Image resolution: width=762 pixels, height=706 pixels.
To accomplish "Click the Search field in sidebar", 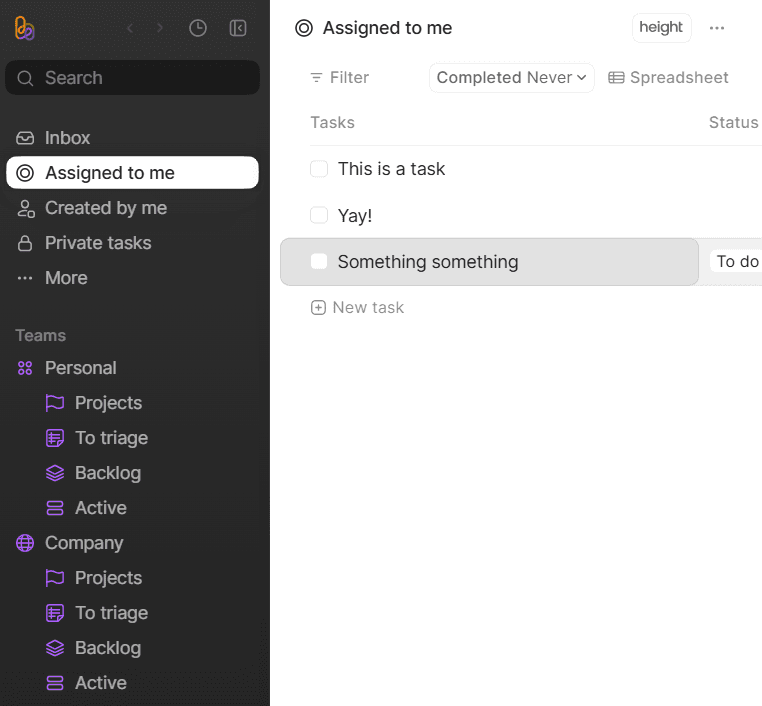I will [132, 78].
